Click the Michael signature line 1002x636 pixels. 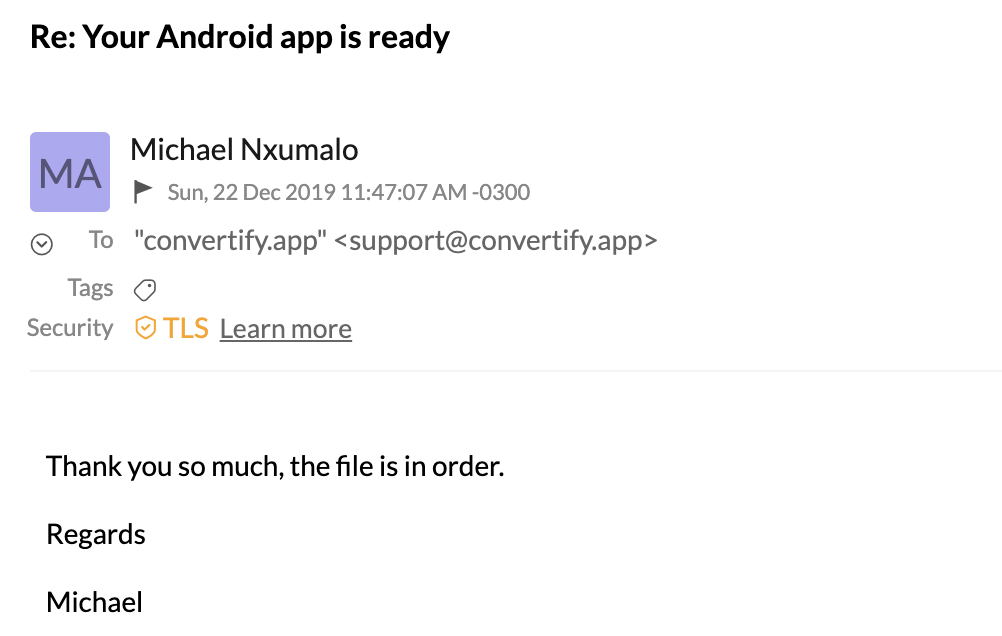(95, 602)
